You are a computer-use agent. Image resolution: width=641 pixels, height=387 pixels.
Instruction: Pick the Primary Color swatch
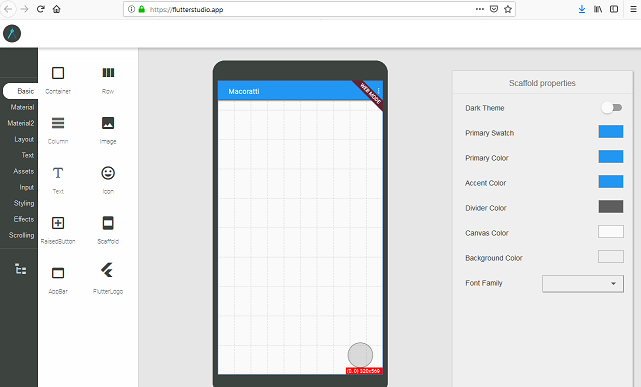(x=611, y=157)
